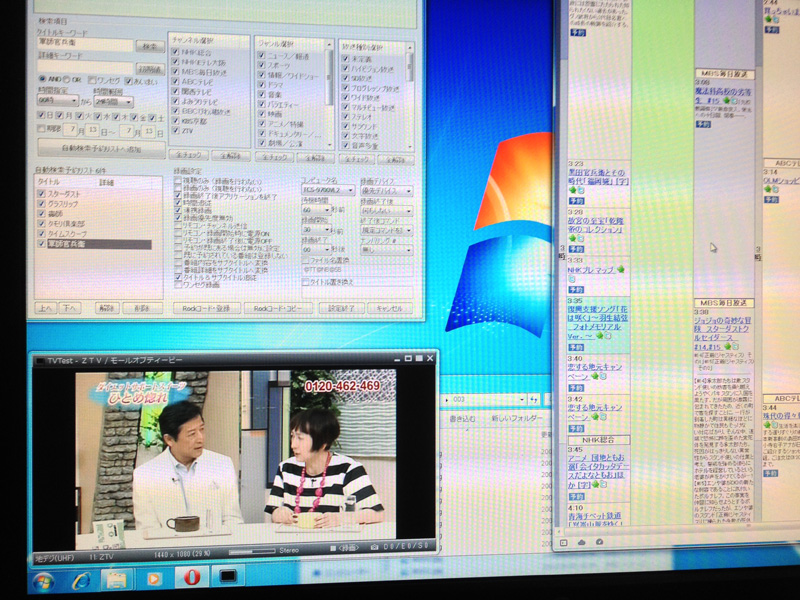Open the 優先デバイス recording device dropdown
This screenshot has width=800, height=600.
386,191
